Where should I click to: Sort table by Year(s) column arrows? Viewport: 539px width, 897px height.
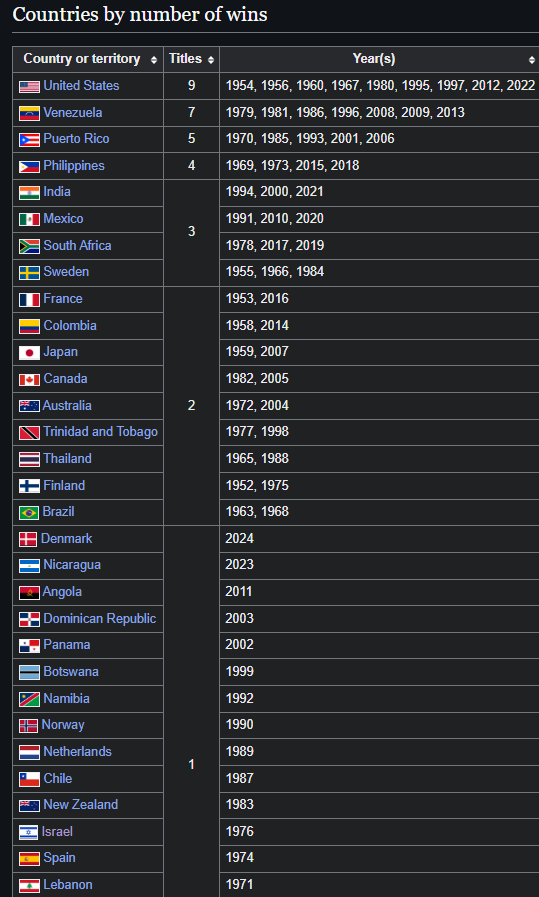(x=532, y=59)
